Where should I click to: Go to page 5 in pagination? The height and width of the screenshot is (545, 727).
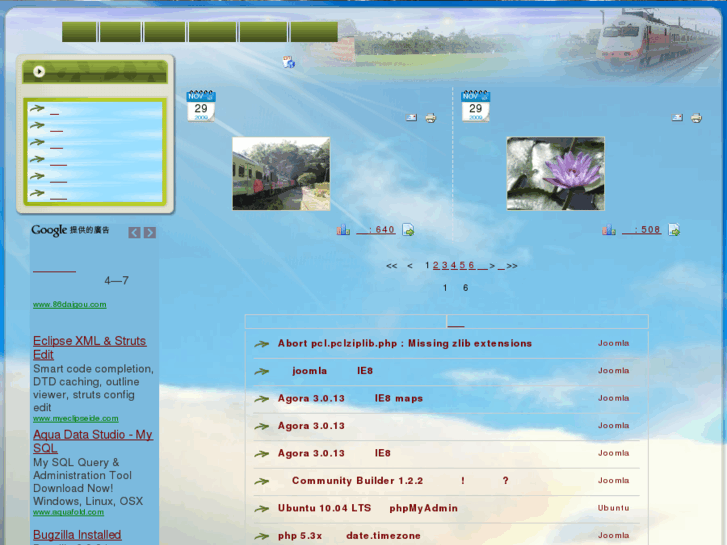coord(462,265)
